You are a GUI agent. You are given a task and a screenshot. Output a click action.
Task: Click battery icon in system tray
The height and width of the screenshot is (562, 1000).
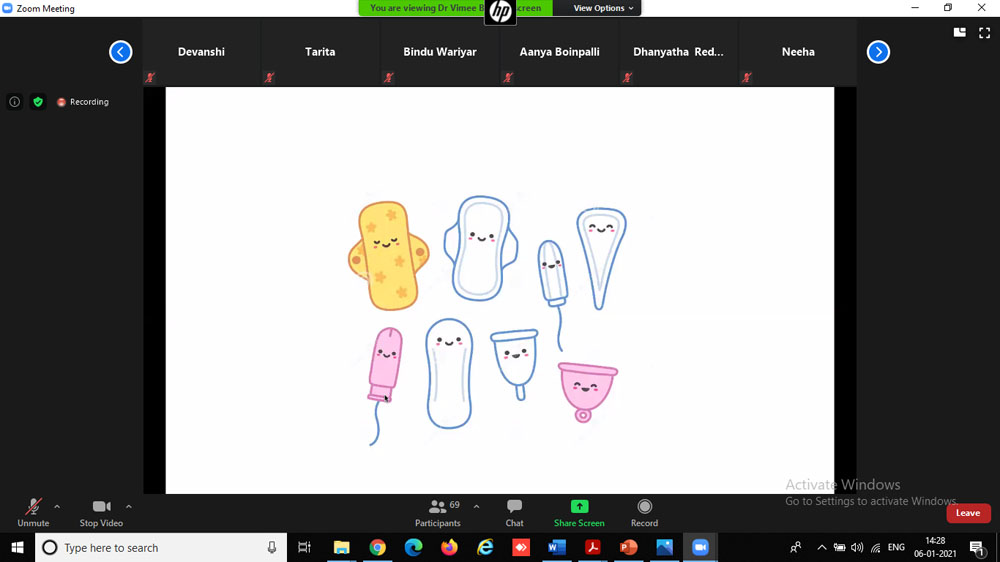839,547
